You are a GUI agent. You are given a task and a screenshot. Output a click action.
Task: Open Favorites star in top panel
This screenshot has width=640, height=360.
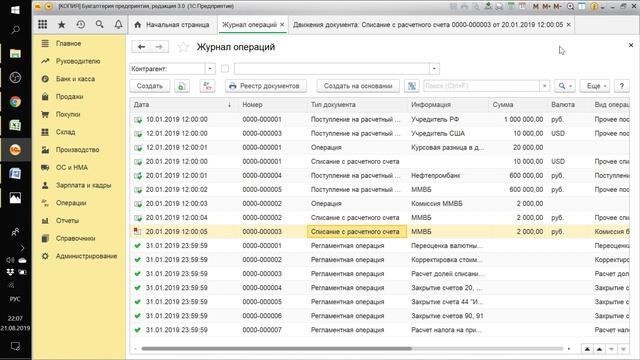pyautogui.click(x=62, y=24)
